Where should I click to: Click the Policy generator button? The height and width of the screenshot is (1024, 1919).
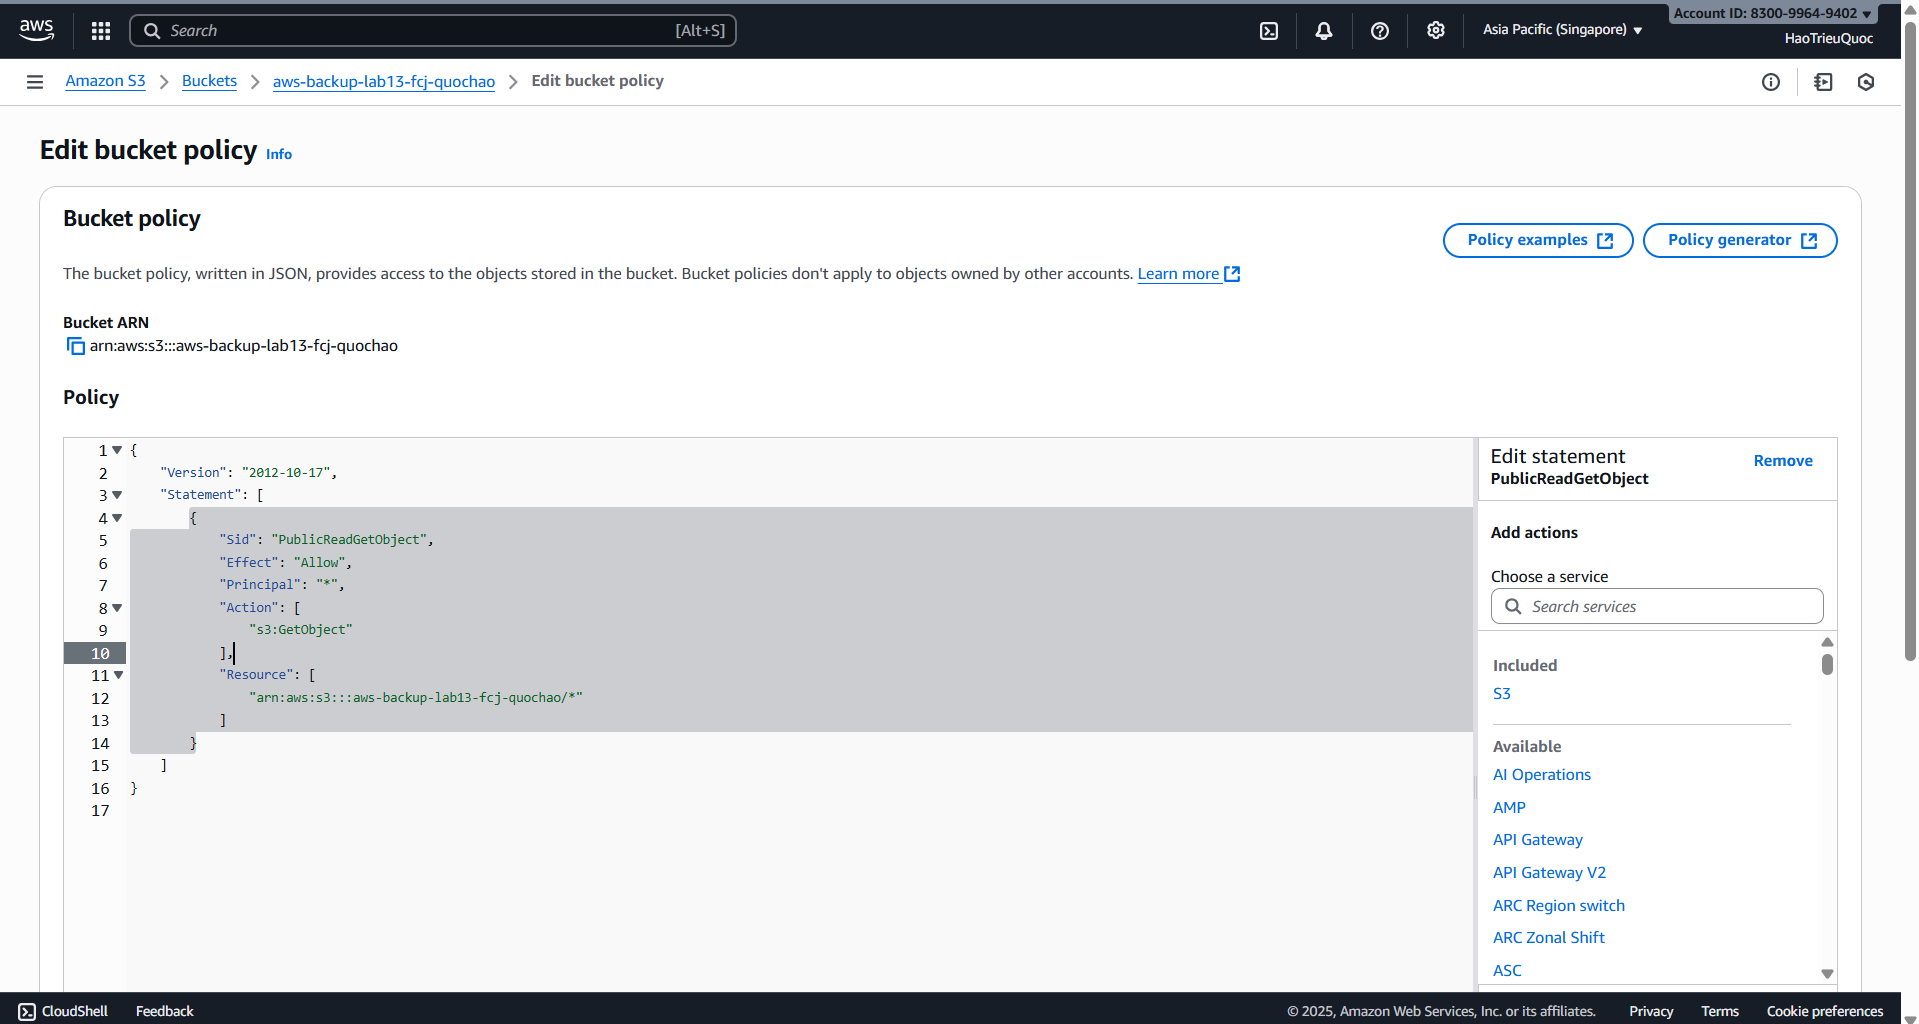1739,240
